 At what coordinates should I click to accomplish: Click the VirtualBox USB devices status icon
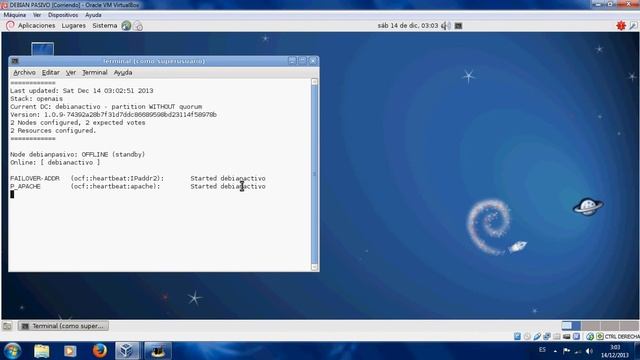pos(537,336)
